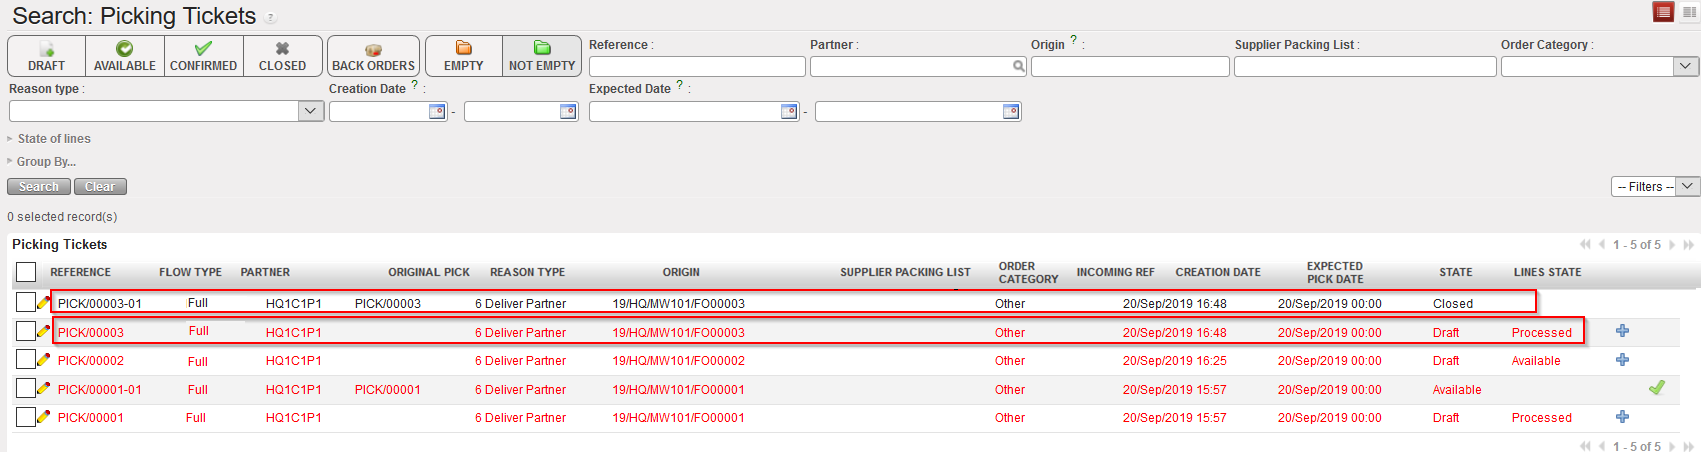Select the Closed state filter
1701x452 pixels.
(x=282, y=56)
